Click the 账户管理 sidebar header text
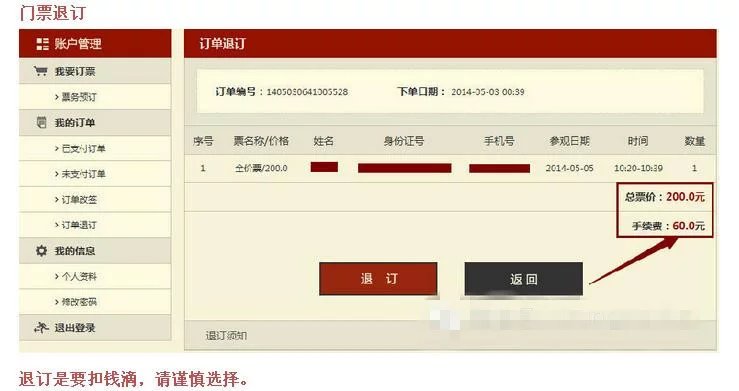 tap(78, 44)
